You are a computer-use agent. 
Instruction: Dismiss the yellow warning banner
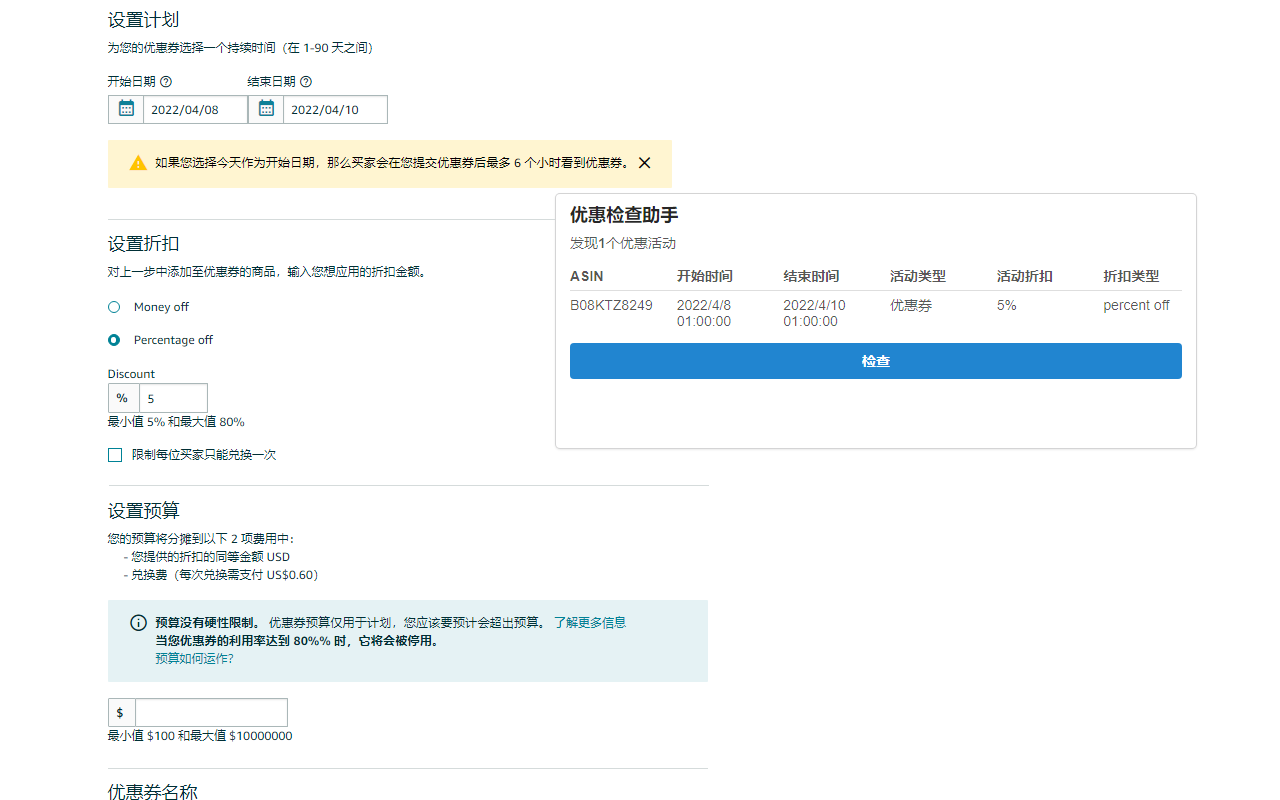645,162
